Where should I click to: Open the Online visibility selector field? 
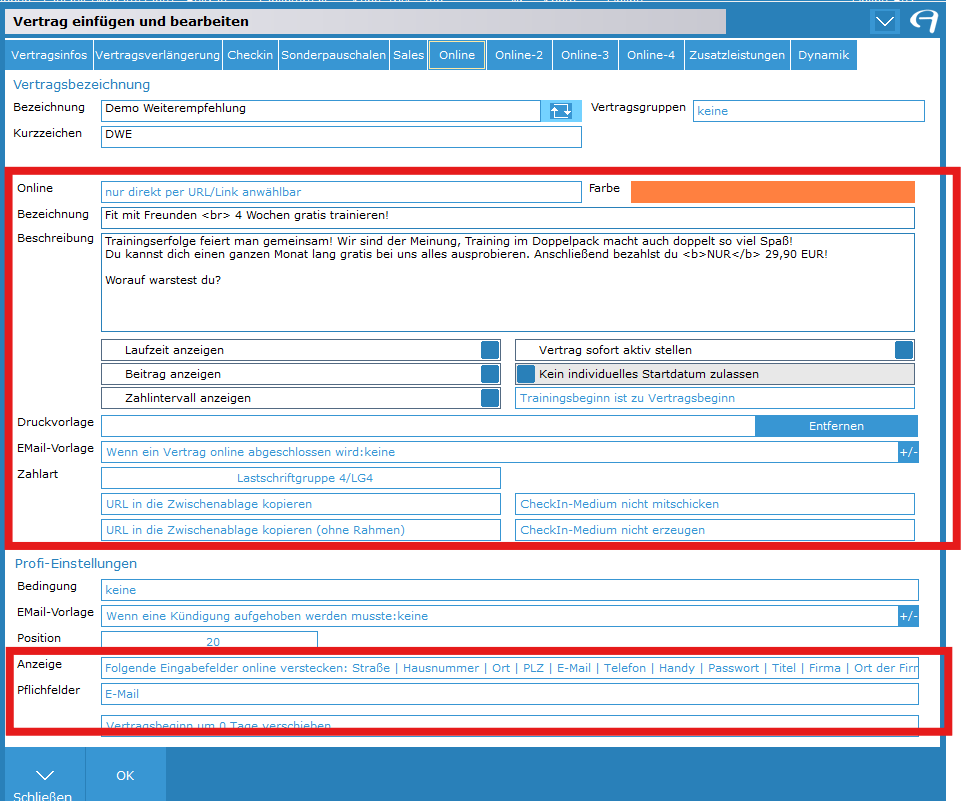click(x=340, y=192)
